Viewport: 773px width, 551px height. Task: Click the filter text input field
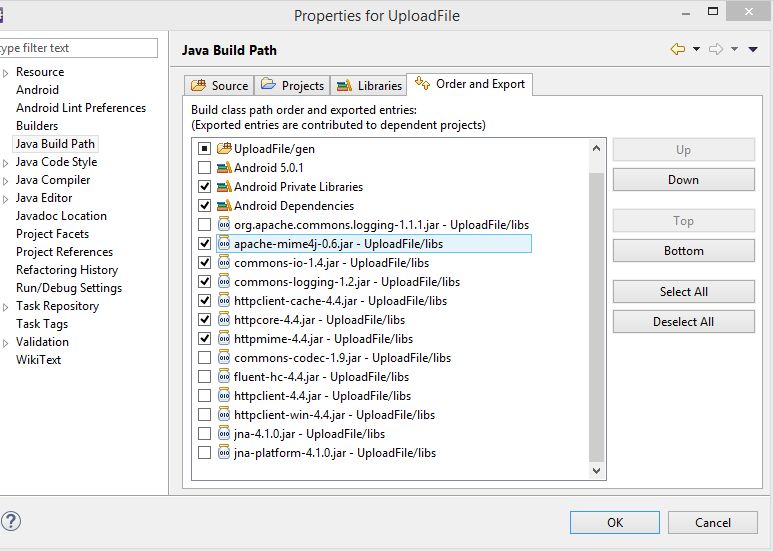(x=78, y=48)
